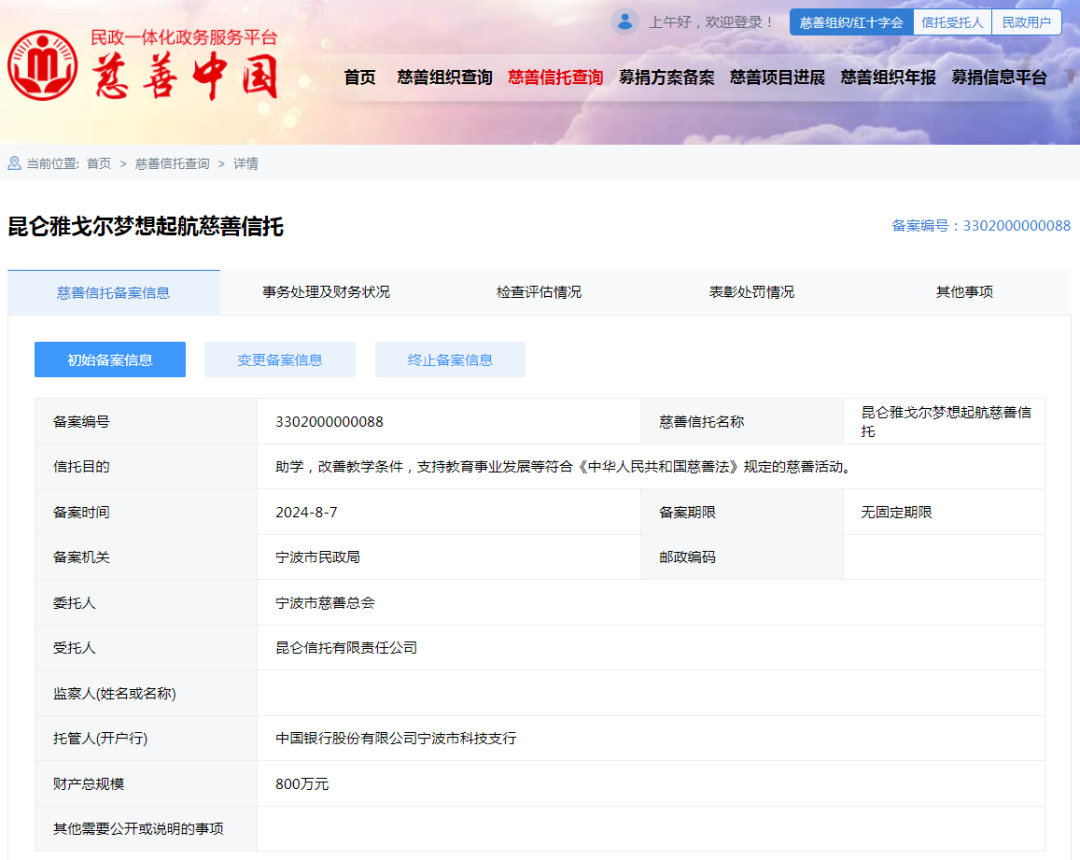Image resolution: width=1080 pixels, height=860 pixels.
Task: Show the 变更备案信息 section
Action: pos(280,360)
